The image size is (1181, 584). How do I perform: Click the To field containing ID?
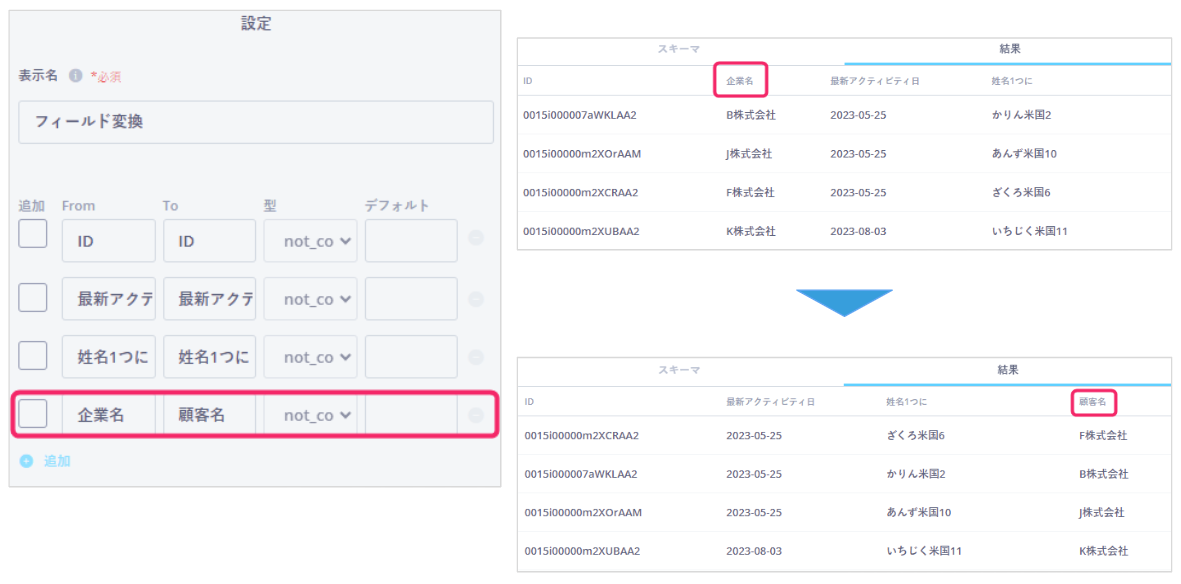pyautogui.click(x=209, y=241)
